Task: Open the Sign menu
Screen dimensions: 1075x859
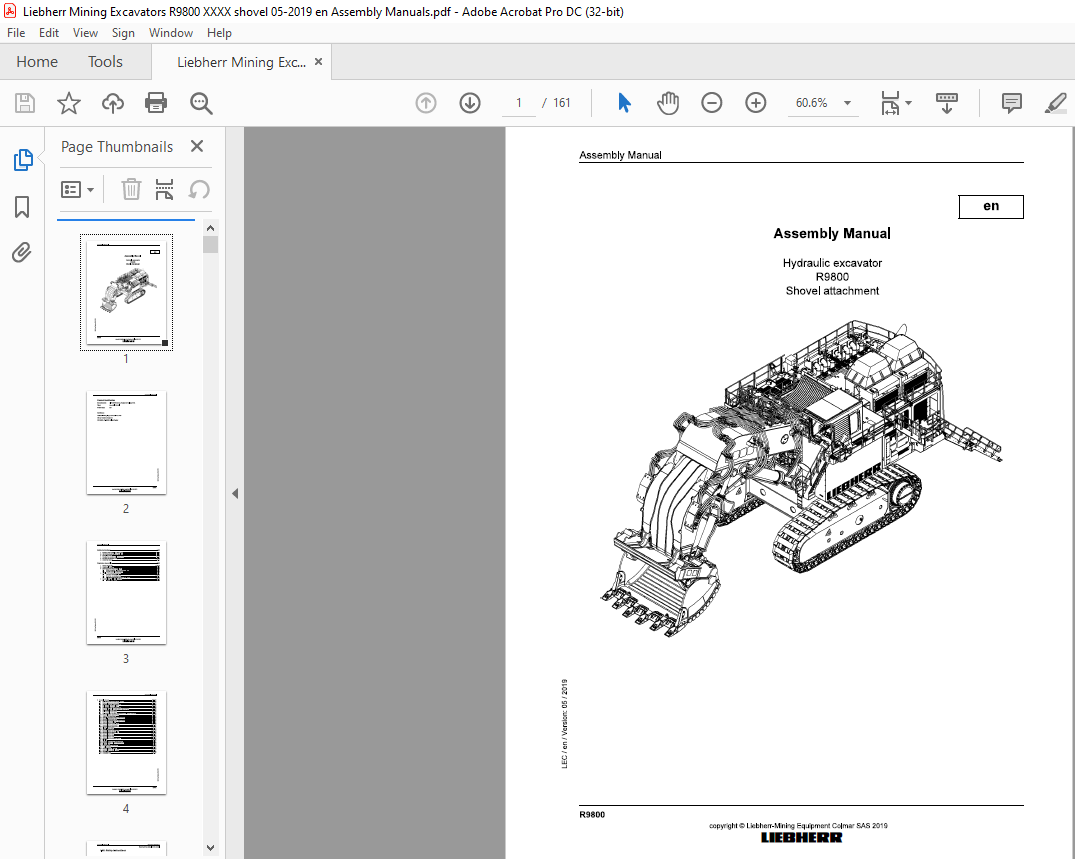Action: (x=123, y=33)
